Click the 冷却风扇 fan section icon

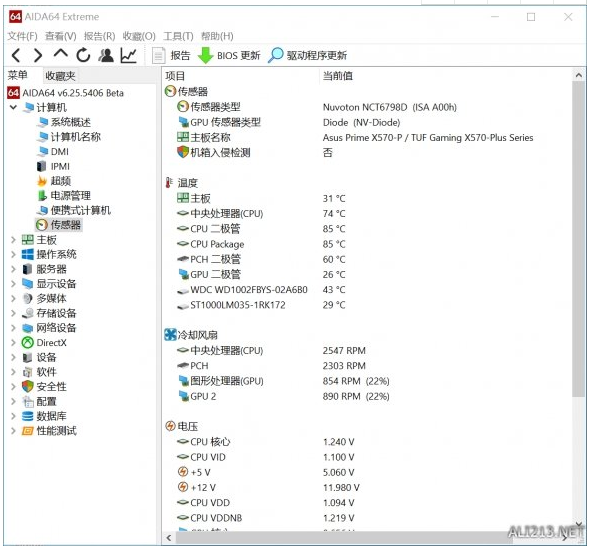coord(170,335)
